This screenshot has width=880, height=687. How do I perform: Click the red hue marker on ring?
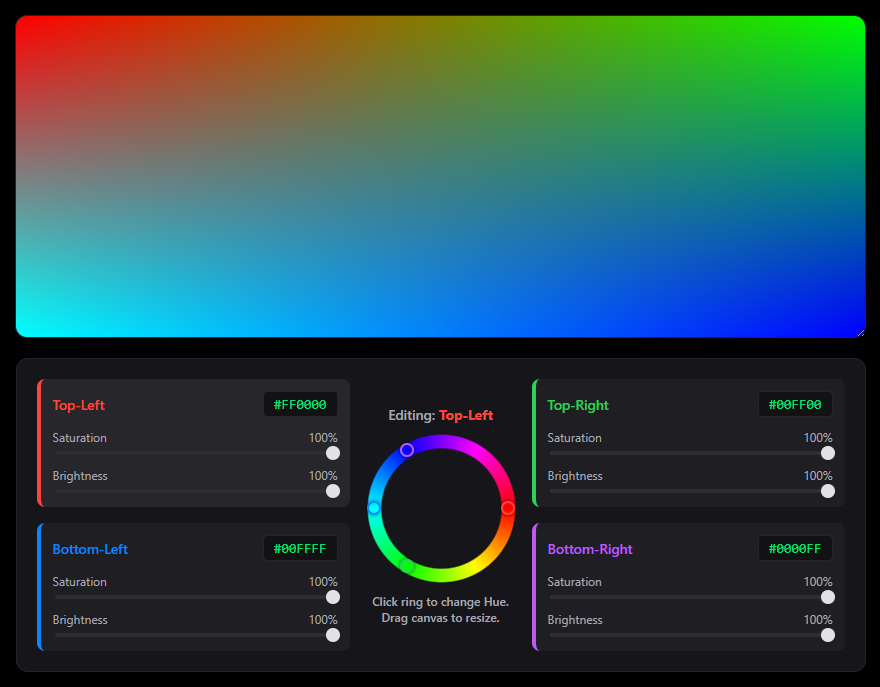507,508
